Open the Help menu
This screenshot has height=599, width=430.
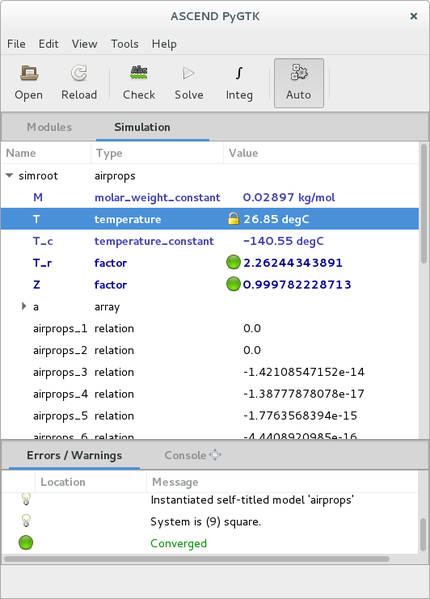[x=164, y=44]
